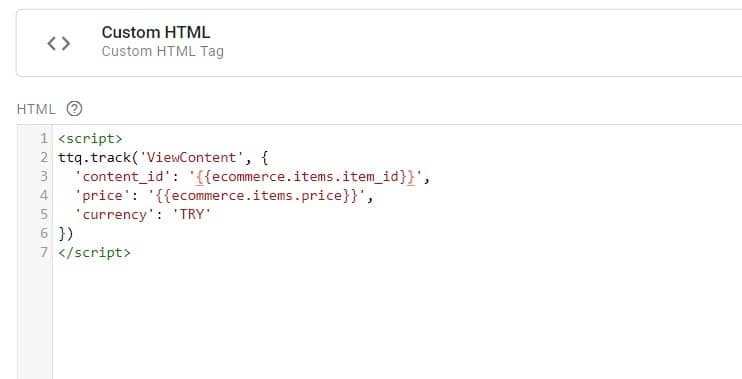This screenshot has width=742, height=379.
Task: Place cursor on ttq.track 'ViewContent' line
Action: click(163, 158)
